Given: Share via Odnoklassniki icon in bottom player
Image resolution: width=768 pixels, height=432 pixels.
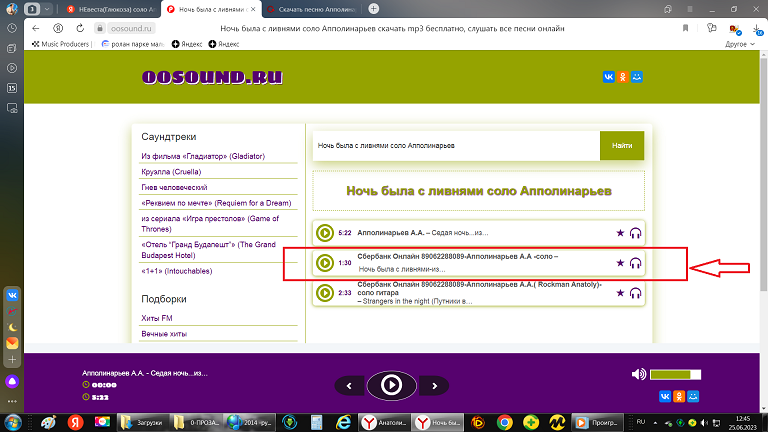Looking at the screenshot, I should 679,396.
